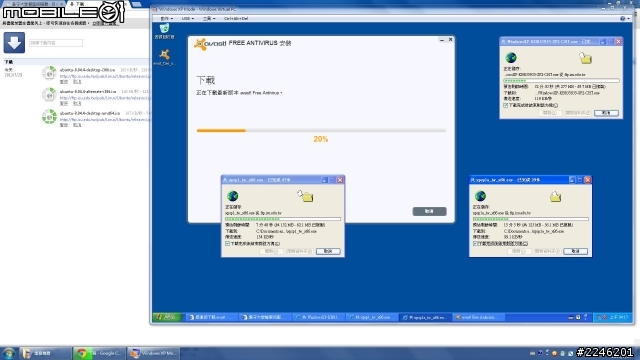Open the Tools menu in Windows Virtual PC
Viewport: 640px width, 360px height.
[x=209, y=18]
